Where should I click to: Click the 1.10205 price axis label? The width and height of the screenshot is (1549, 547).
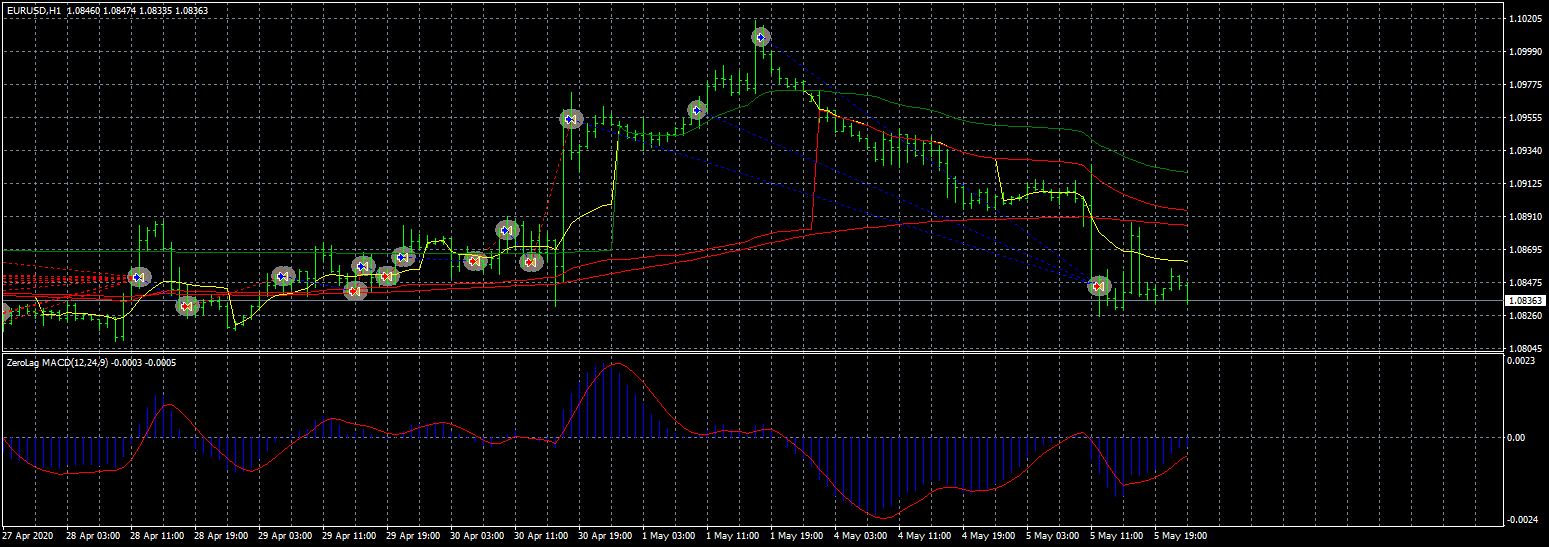point(1525,19)
